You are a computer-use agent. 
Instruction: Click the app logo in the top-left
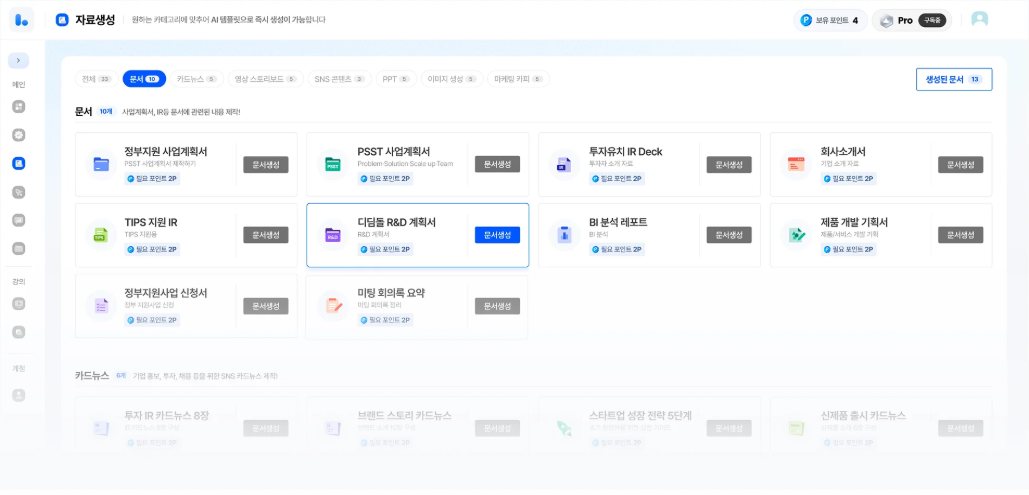tap(22, 20)
